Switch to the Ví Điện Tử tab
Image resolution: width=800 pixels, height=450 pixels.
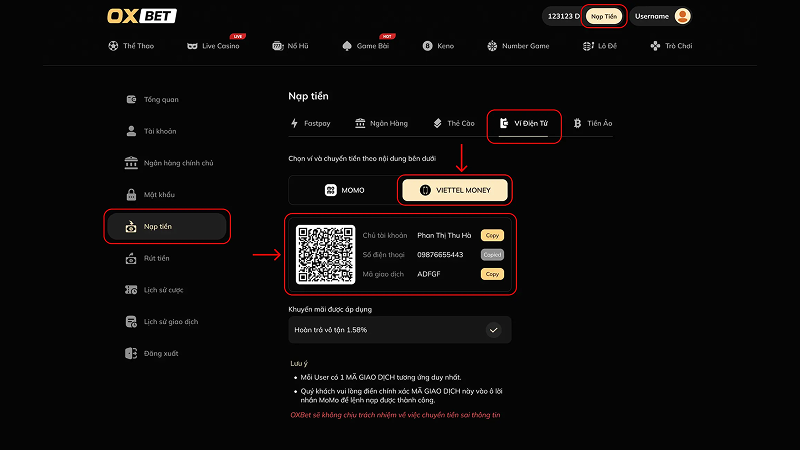[x=523, y=123]
